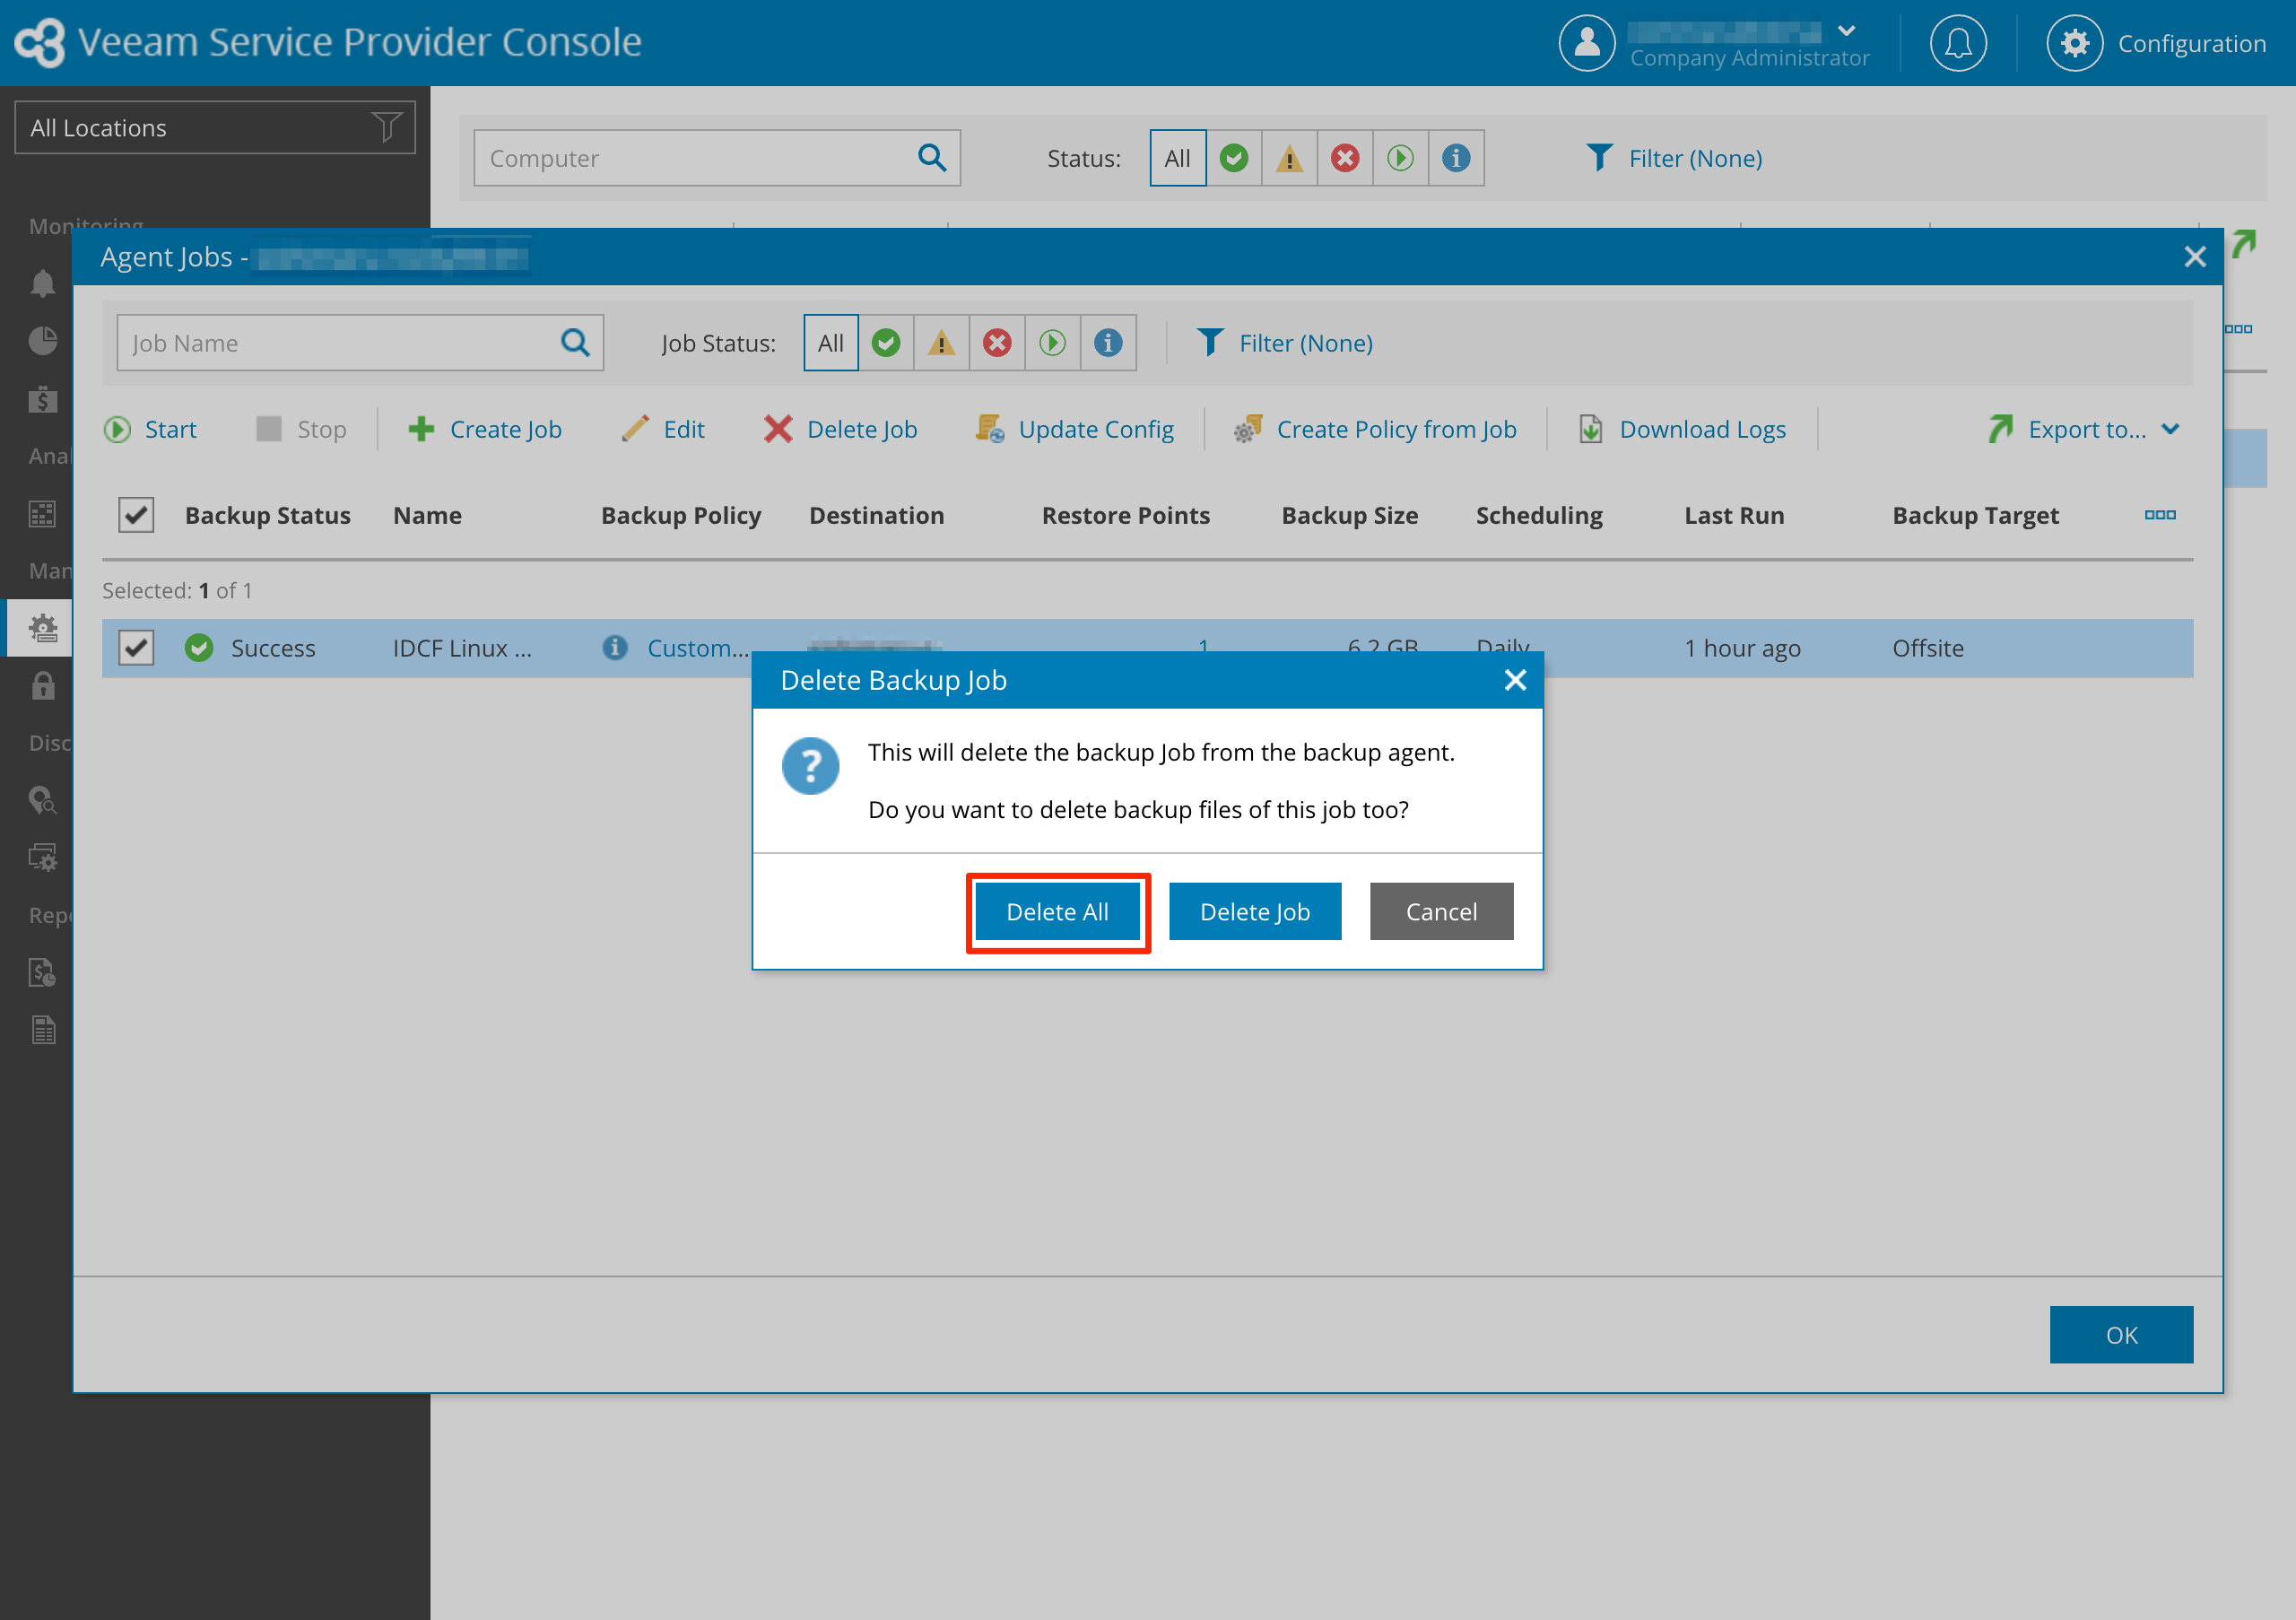Click the Veeam logo icon
The image size is (2296, 1620).
click(40, 43)
